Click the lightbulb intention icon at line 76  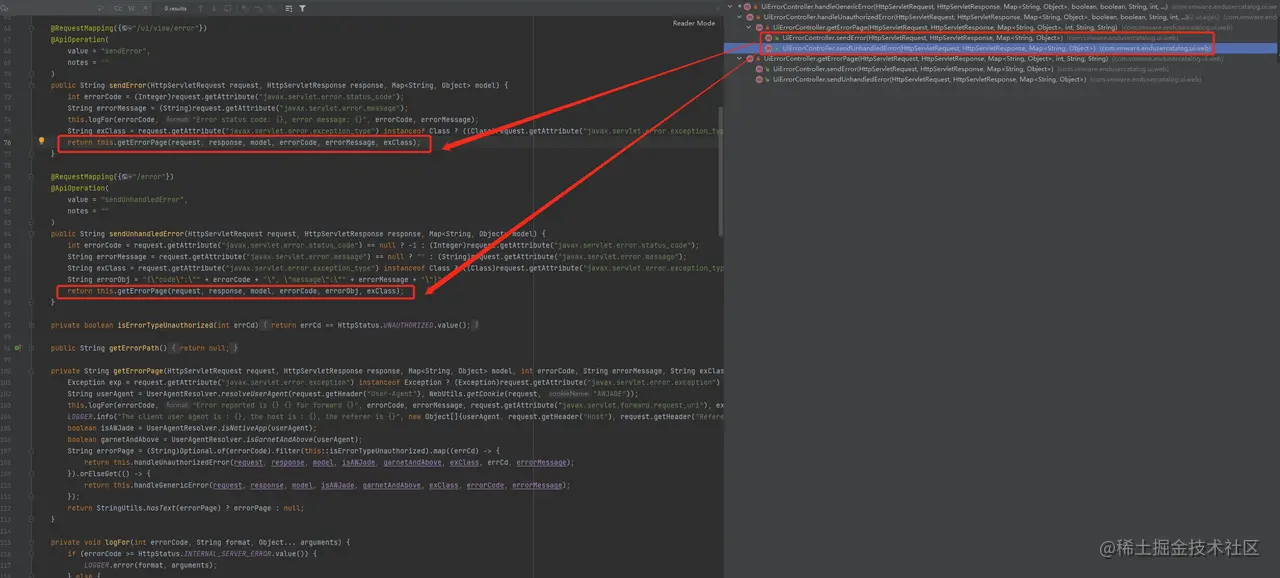click(41, 143)
